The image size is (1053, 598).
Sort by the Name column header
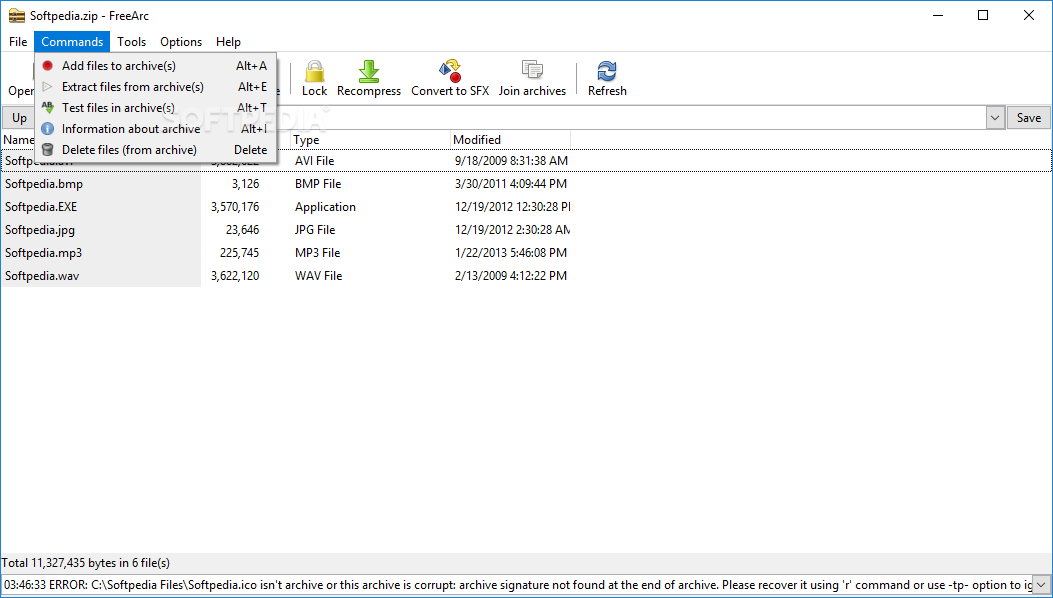pyautogui.click(x=18, y=140)
